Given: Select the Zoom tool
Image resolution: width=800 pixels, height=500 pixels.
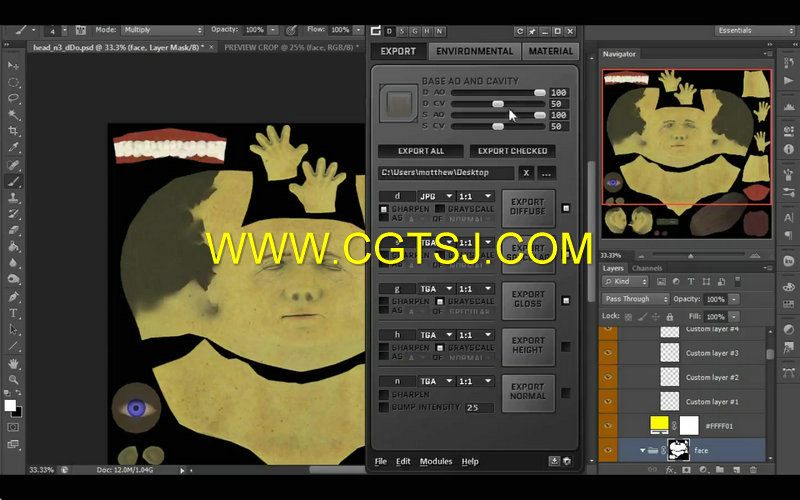Looking at the screenshot, I should [13, 380].
